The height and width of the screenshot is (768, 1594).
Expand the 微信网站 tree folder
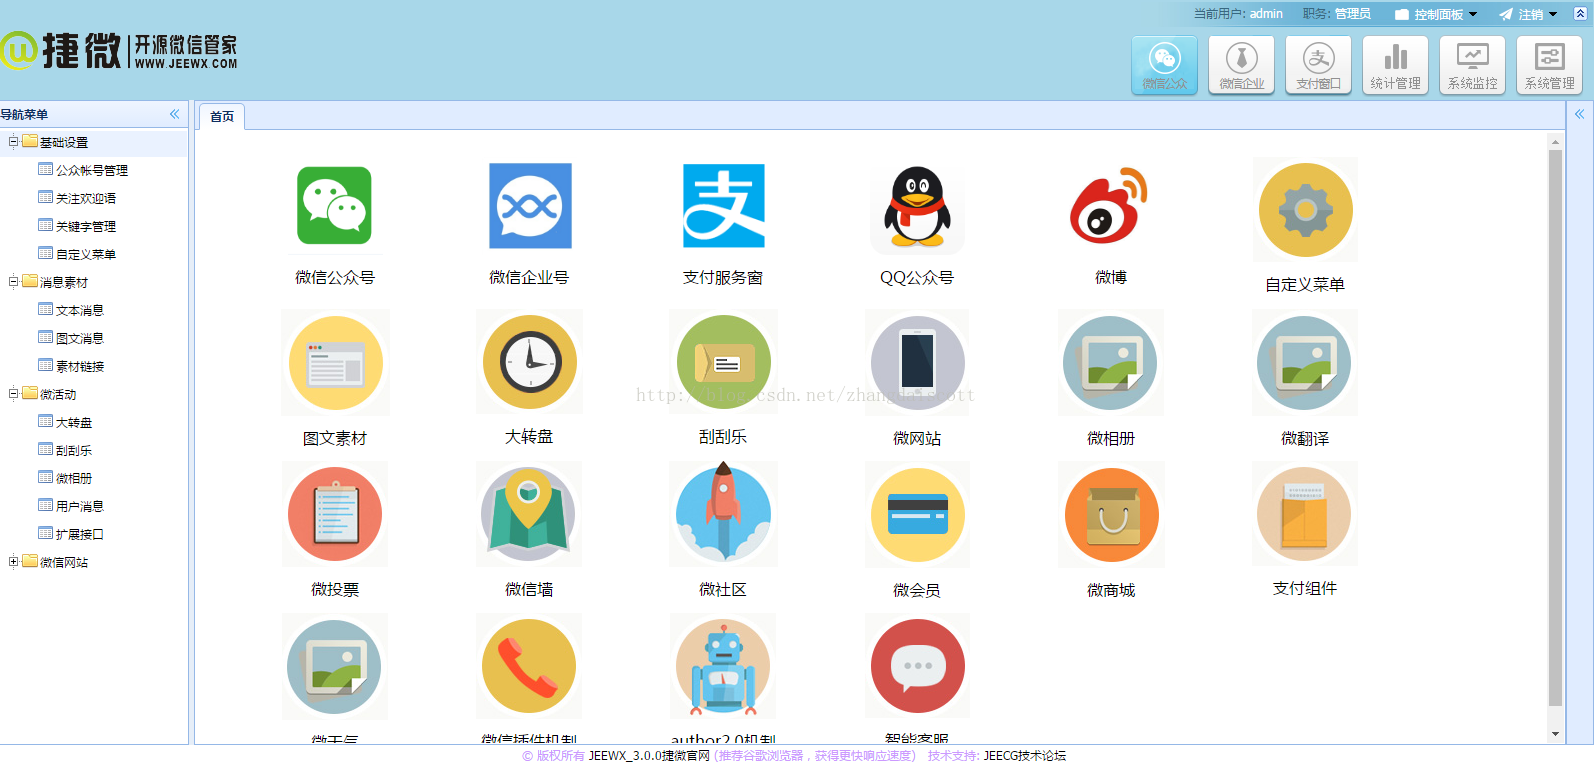point(14,562)
